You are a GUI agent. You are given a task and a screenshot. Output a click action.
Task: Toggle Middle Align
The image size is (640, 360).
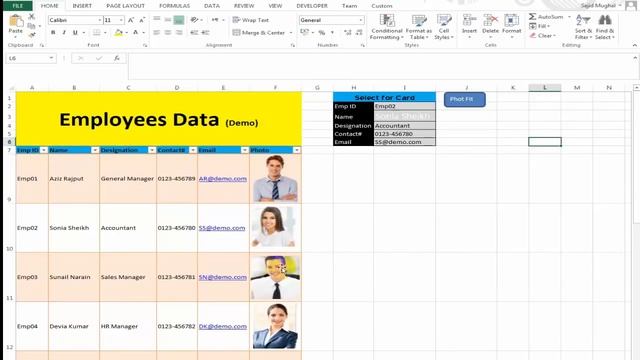[x=168, y=20]
